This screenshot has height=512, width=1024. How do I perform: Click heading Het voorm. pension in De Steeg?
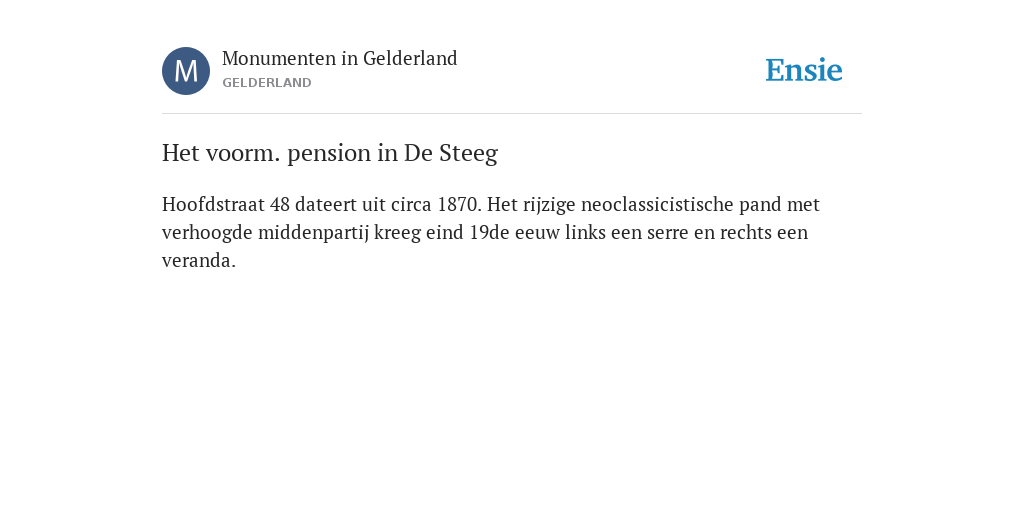click(330, 153)
